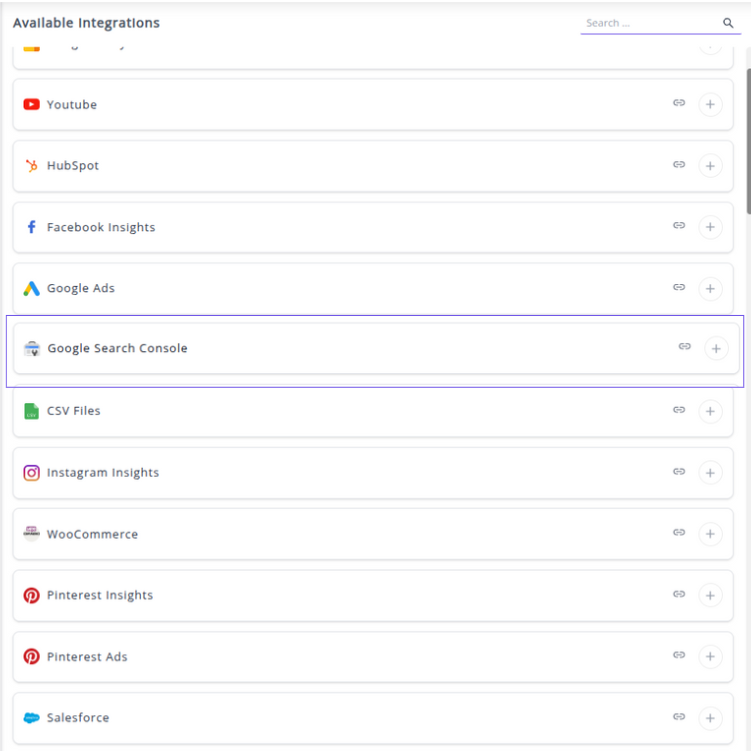
Task: Add Pinterest Insights with plus button
Action: pyautogui.click(x=710, y=596)
